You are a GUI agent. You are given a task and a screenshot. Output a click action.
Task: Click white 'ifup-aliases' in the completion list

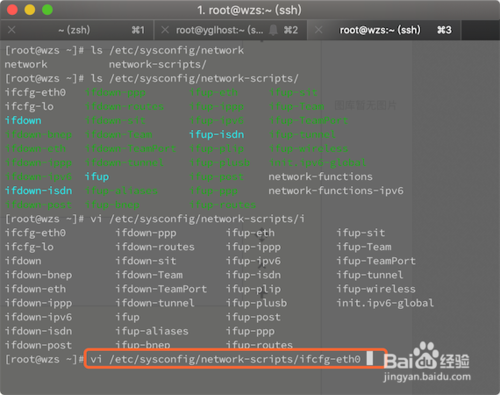[x=152, y=331]
